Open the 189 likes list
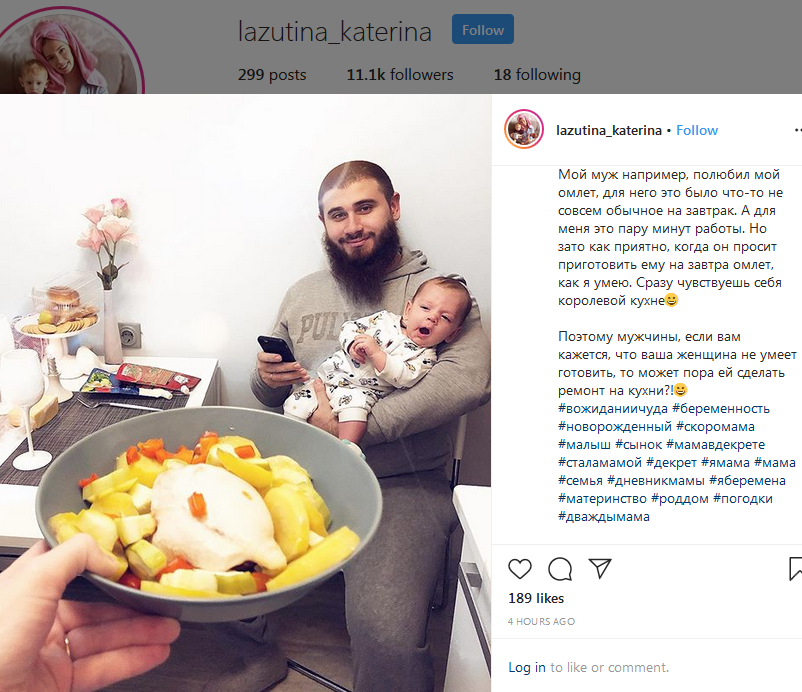Image resolution: width=802 pixels, height=692 pixels. pos(536,598)
